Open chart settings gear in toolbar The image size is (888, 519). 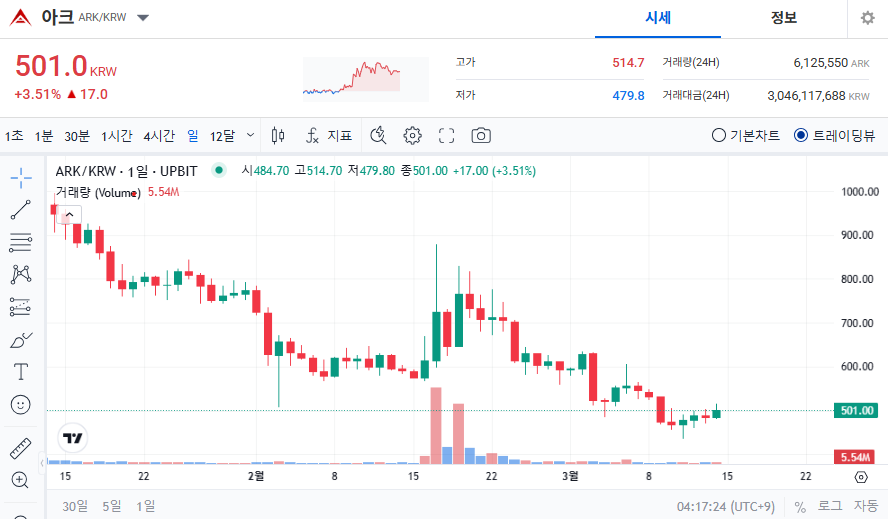(x=412, y=136)
